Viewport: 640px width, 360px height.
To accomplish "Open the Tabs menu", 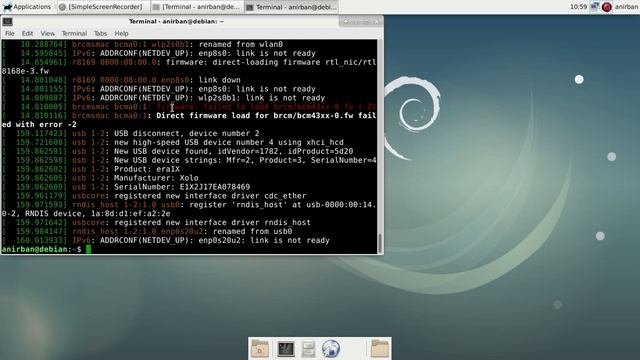I will pyautogui.click(x=100, y=33).
